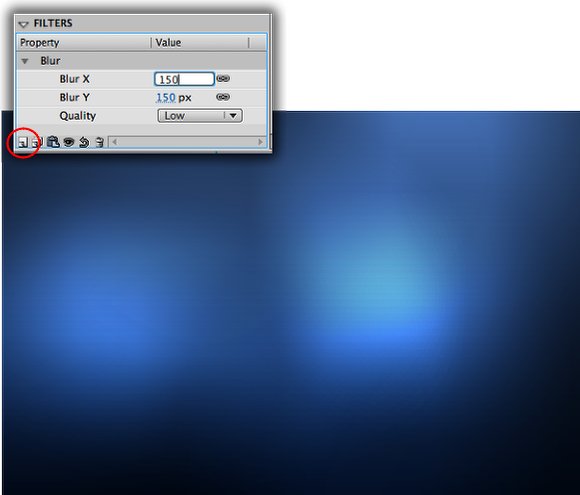Click the Blur Y value 150
Image resolution: width=580 pixels, height=495 pixels.
pos(166,98)
